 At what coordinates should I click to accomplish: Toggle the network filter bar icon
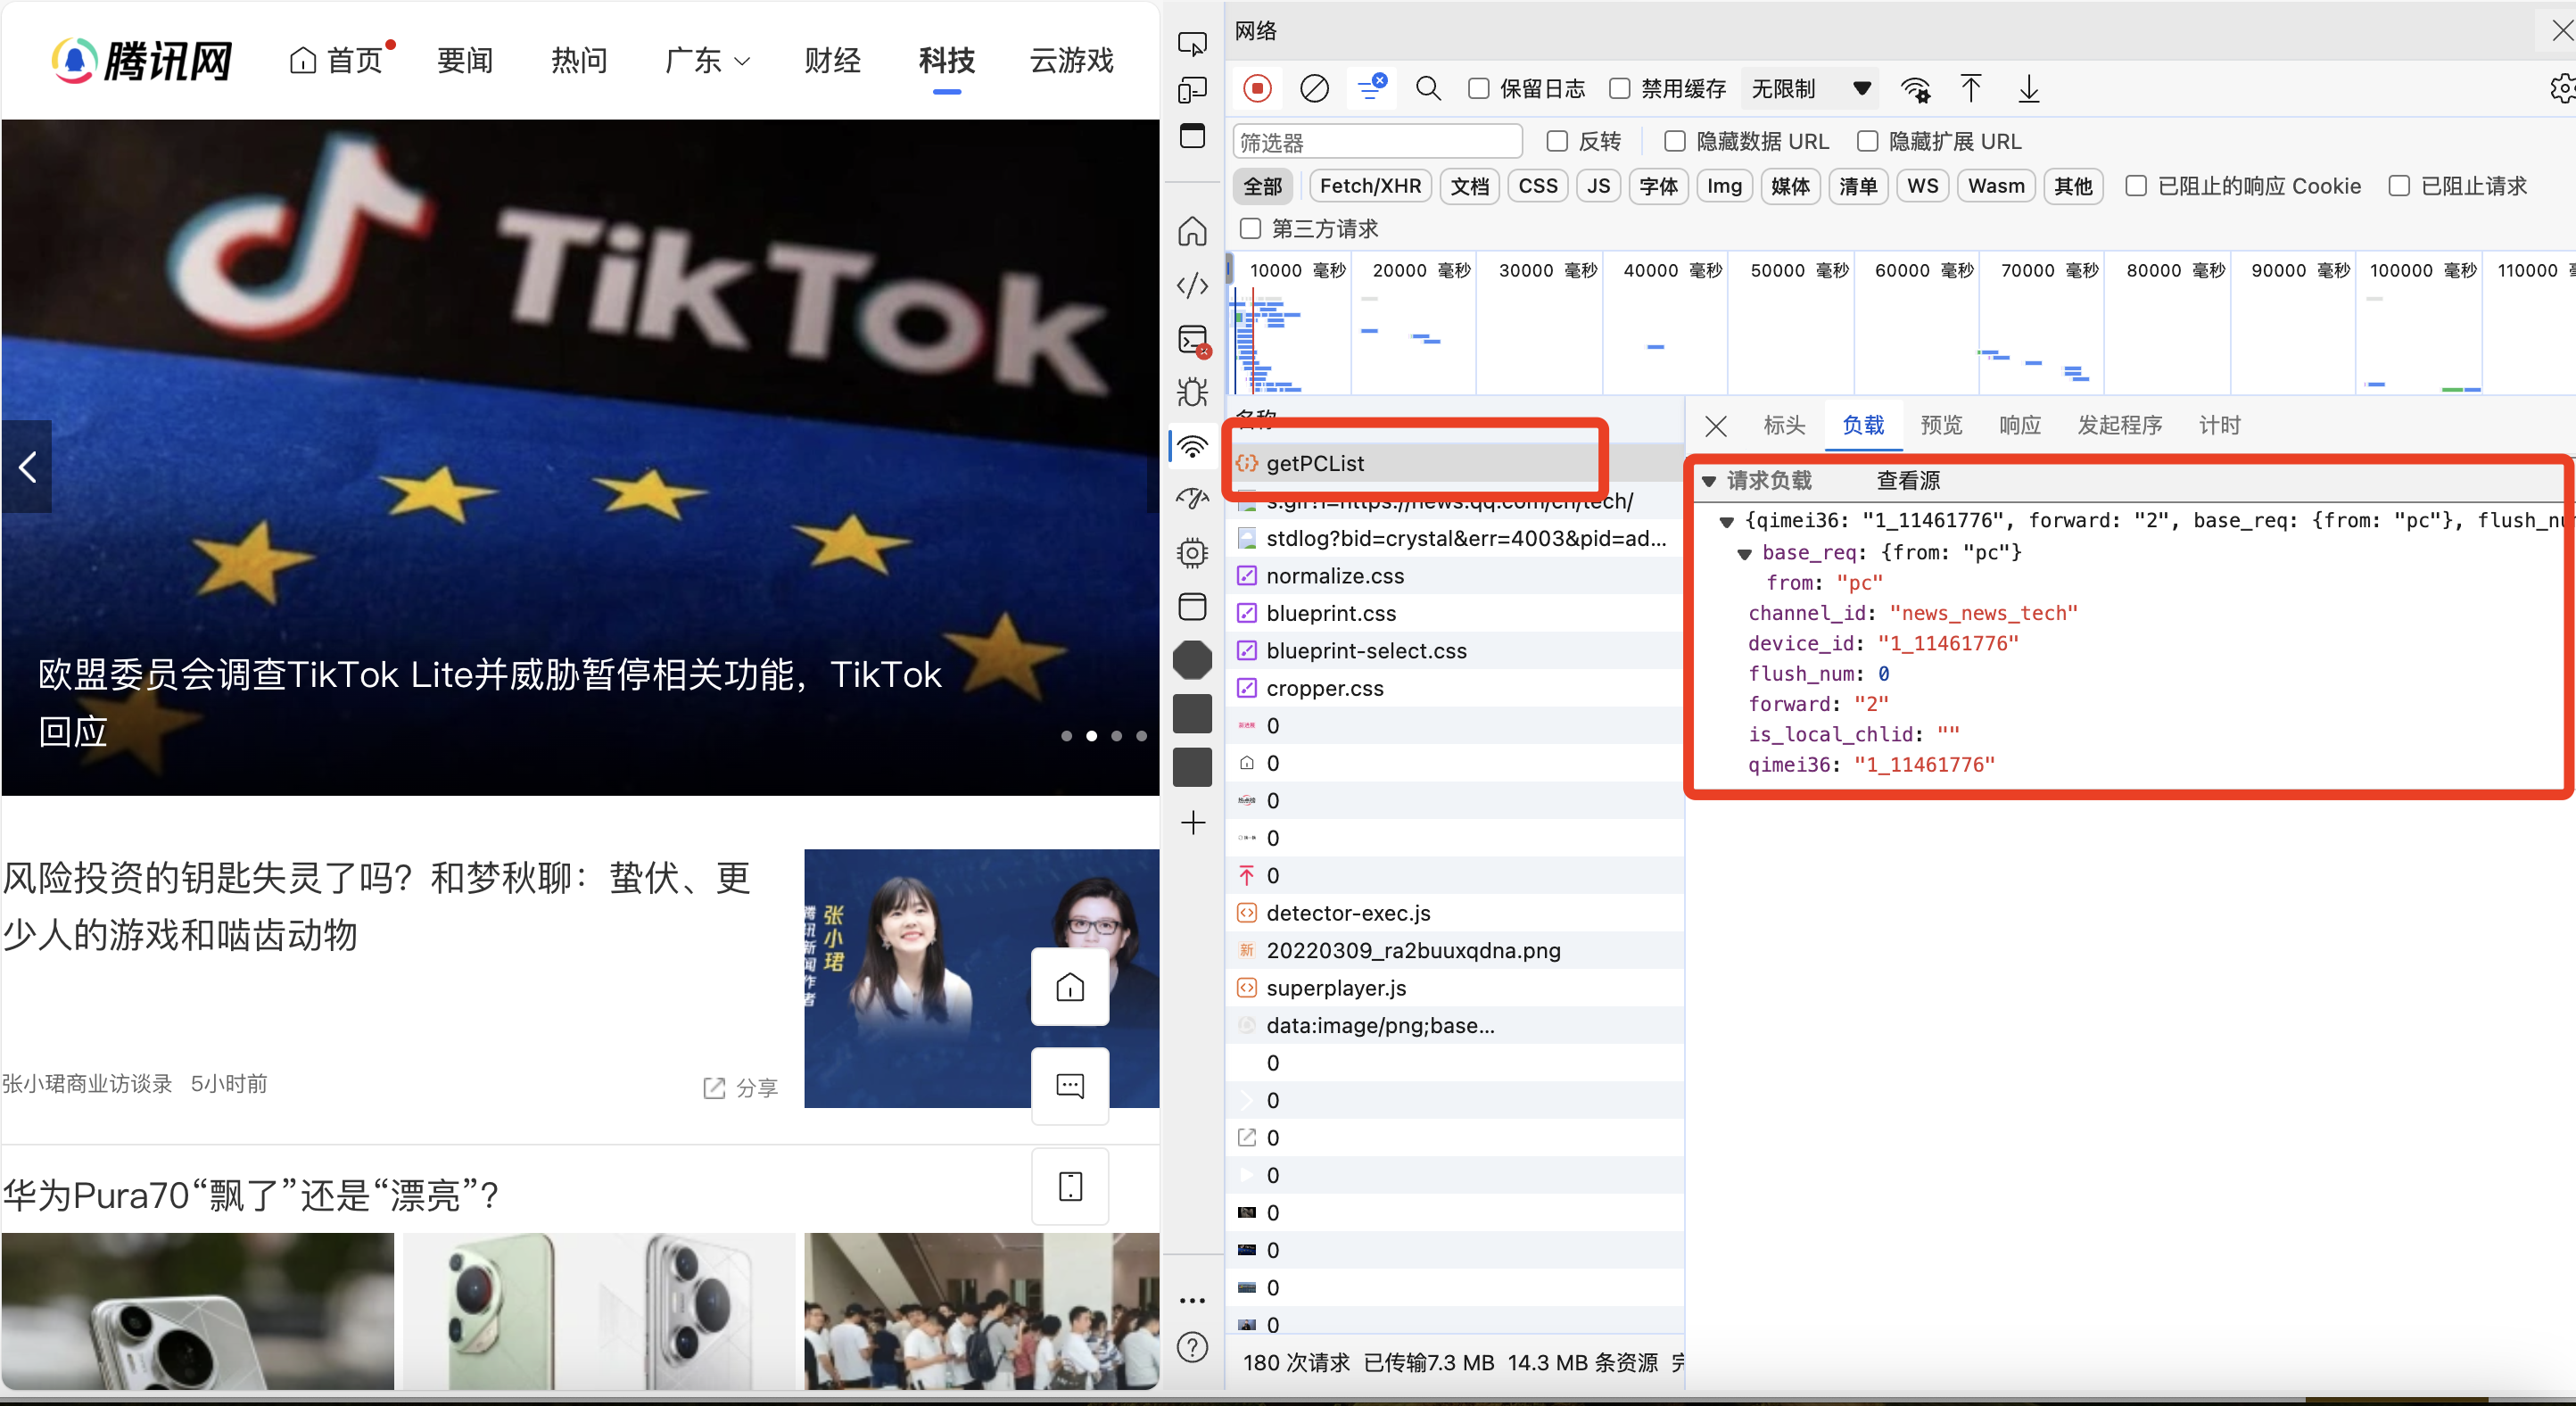coord(1372,88)
